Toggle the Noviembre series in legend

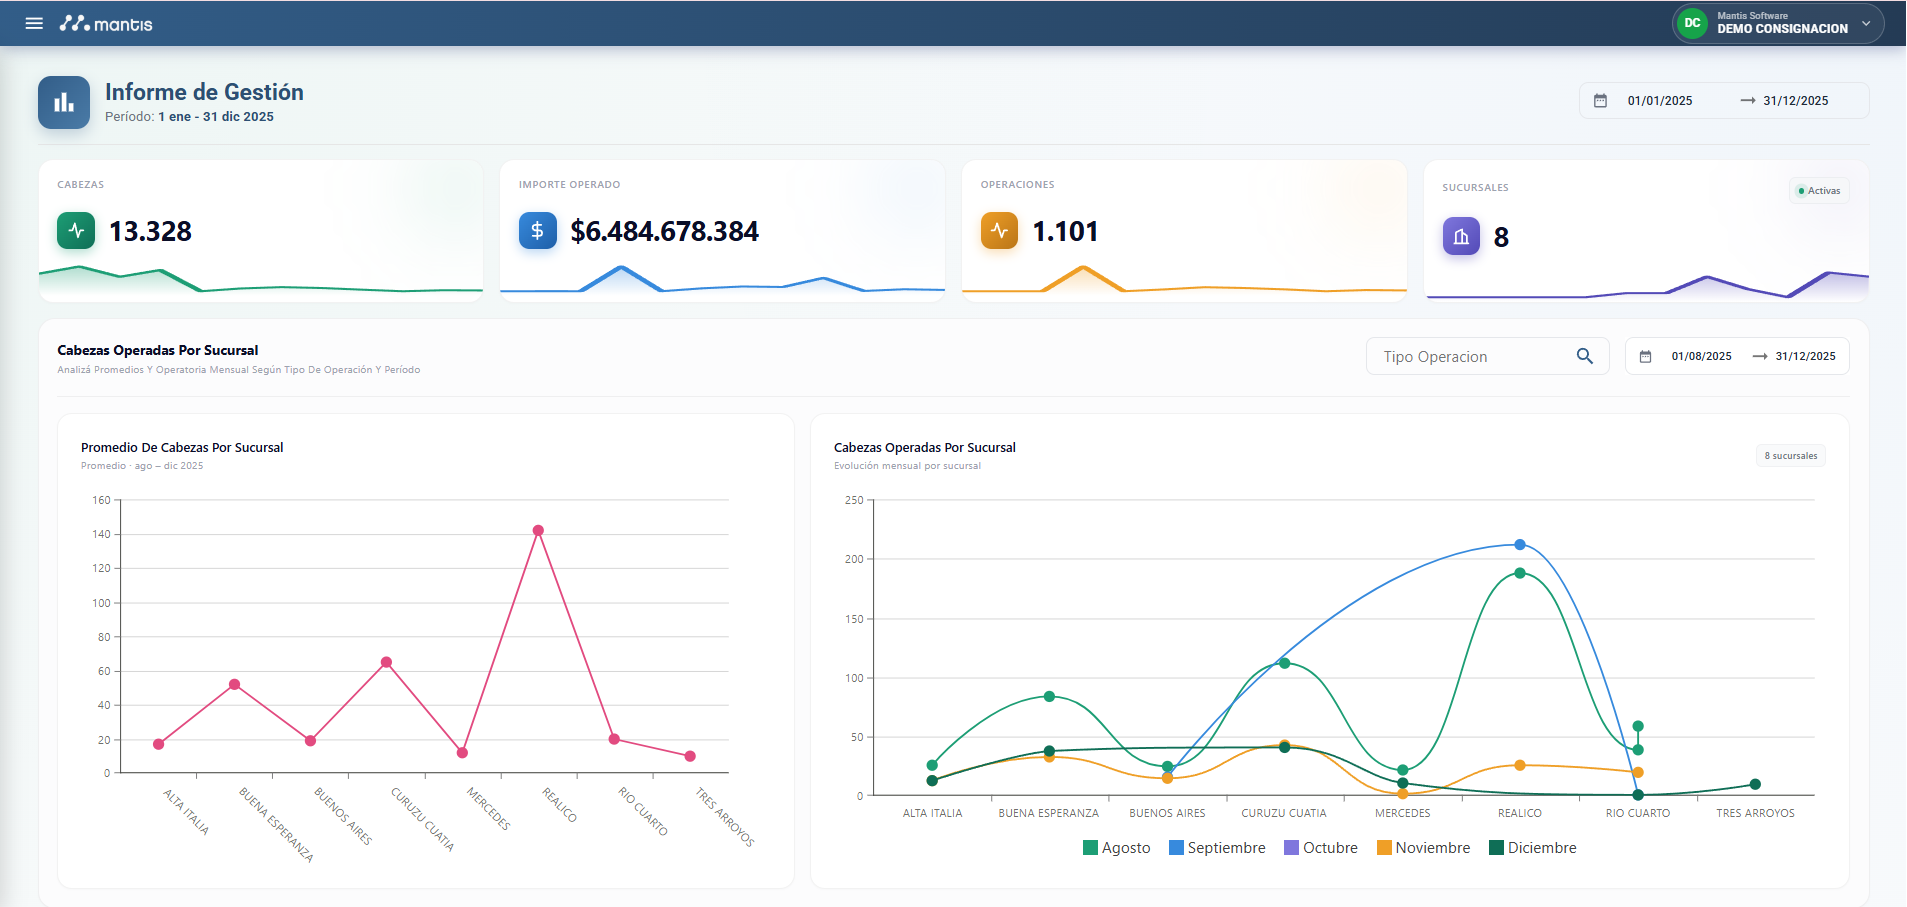(1424, 848)
